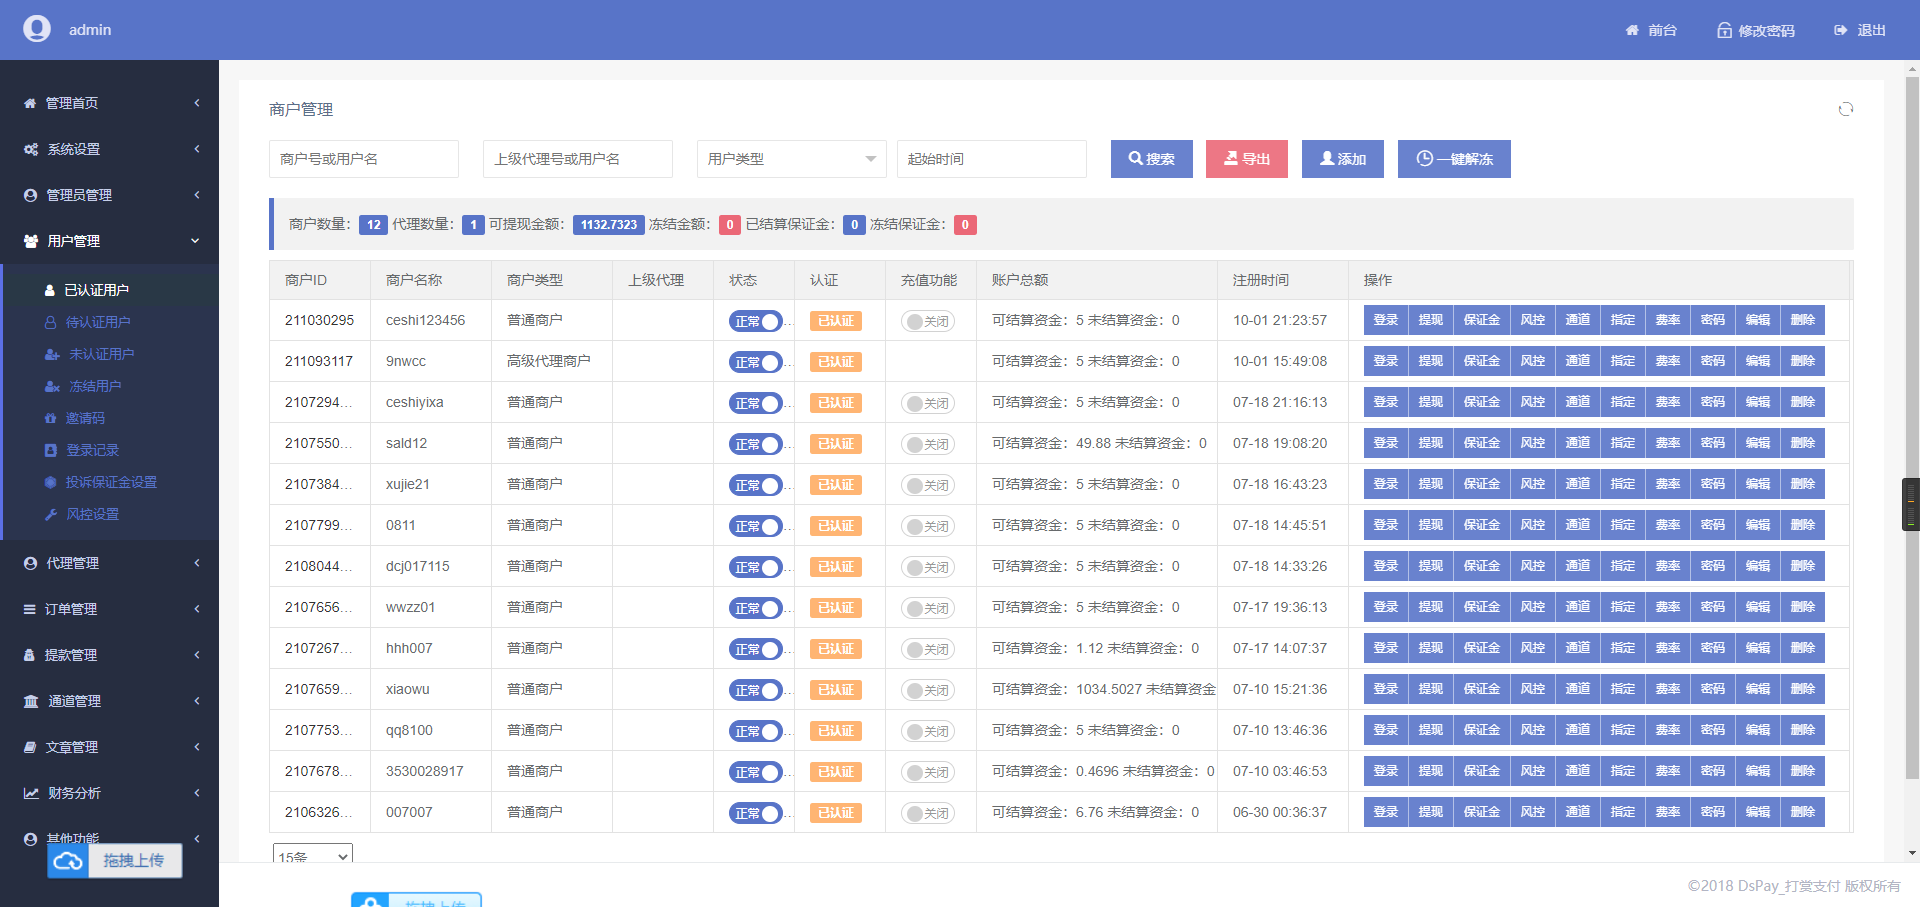Click the 财务分析 chart icon
The image size is (1920, 907).
[x=29, y=793]
